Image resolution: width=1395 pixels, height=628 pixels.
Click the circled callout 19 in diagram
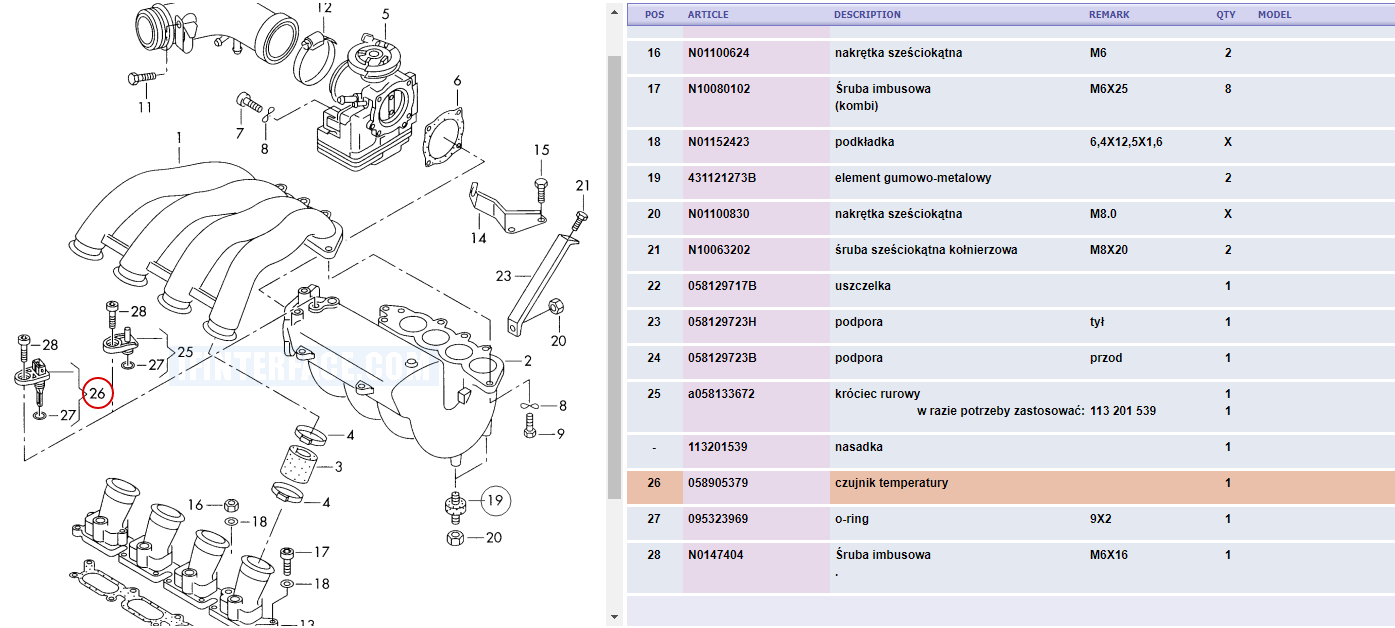click(x=495, y=500)
